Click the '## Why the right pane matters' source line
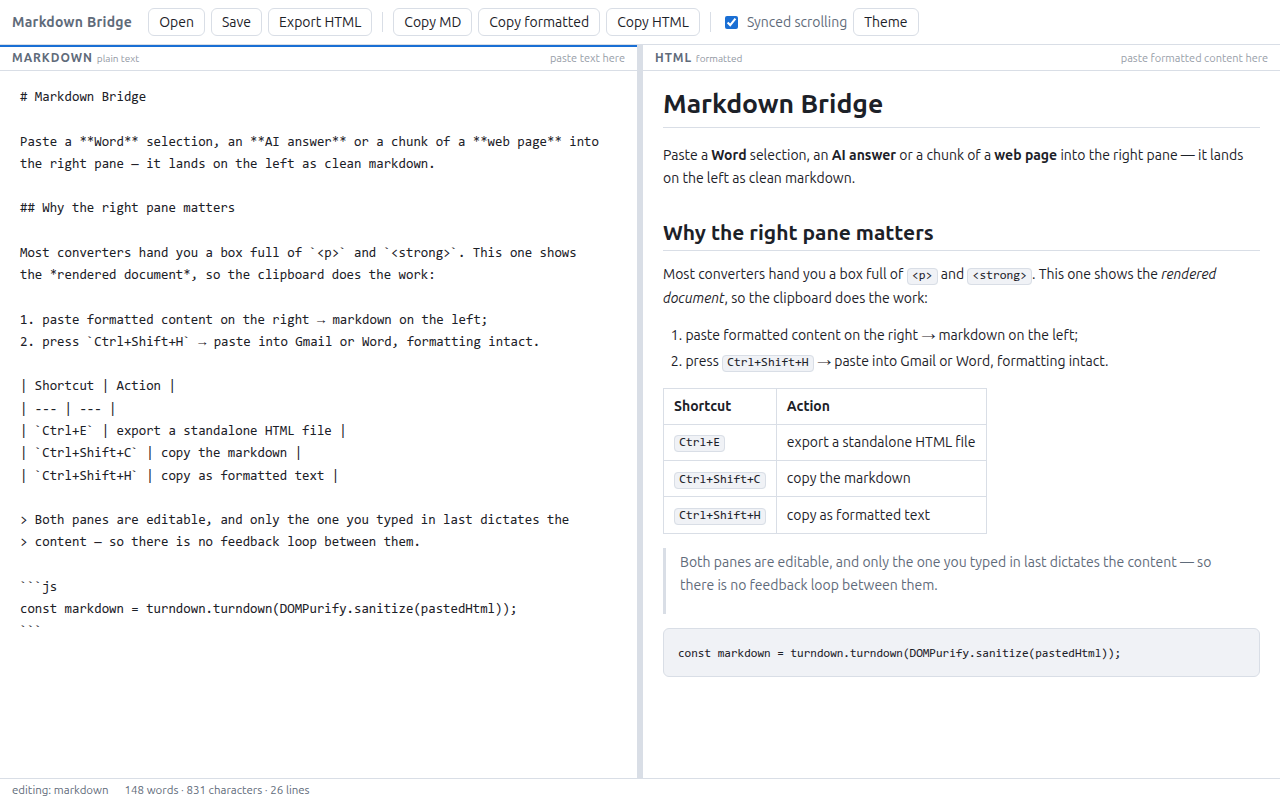The image size is (1280, 800). [x=127, y=208]
